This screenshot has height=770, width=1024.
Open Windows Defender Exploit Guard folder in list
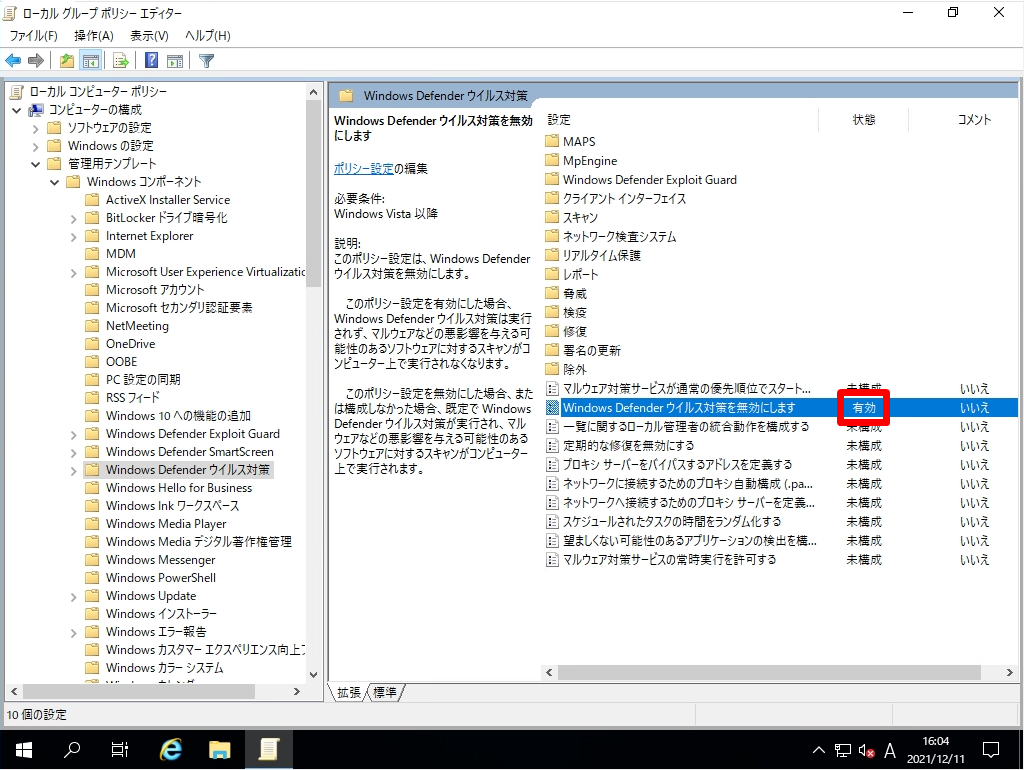coord(641,180)
